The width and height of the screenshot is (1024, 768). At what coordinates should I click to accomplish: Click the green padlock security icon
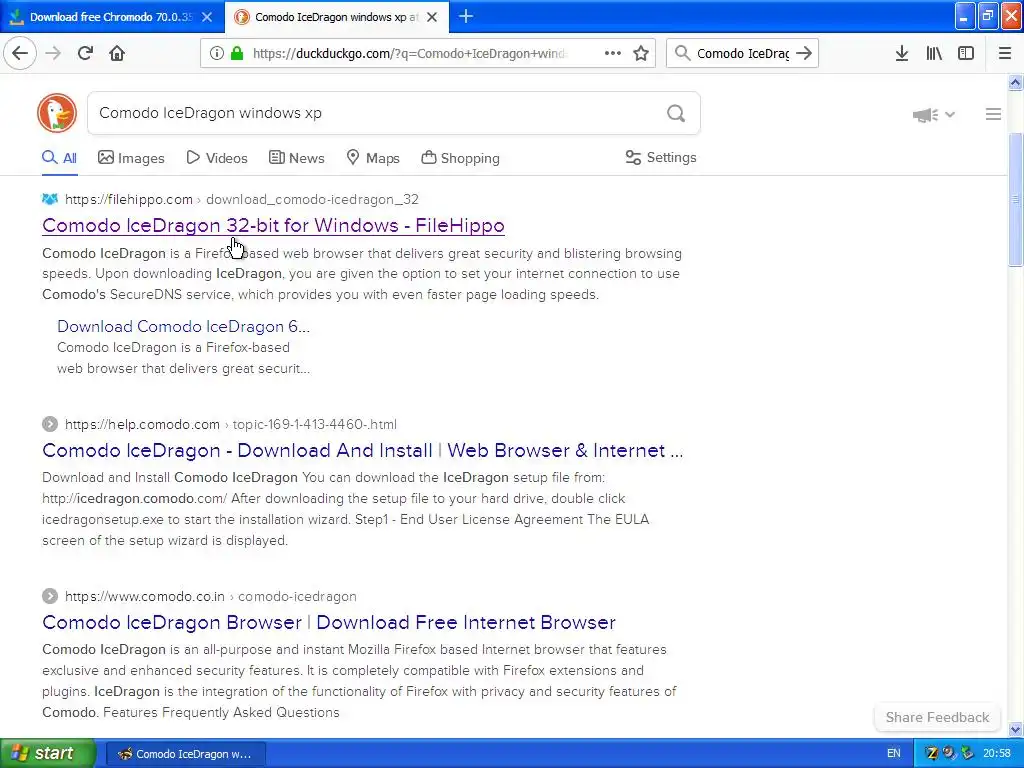point(237,53)
